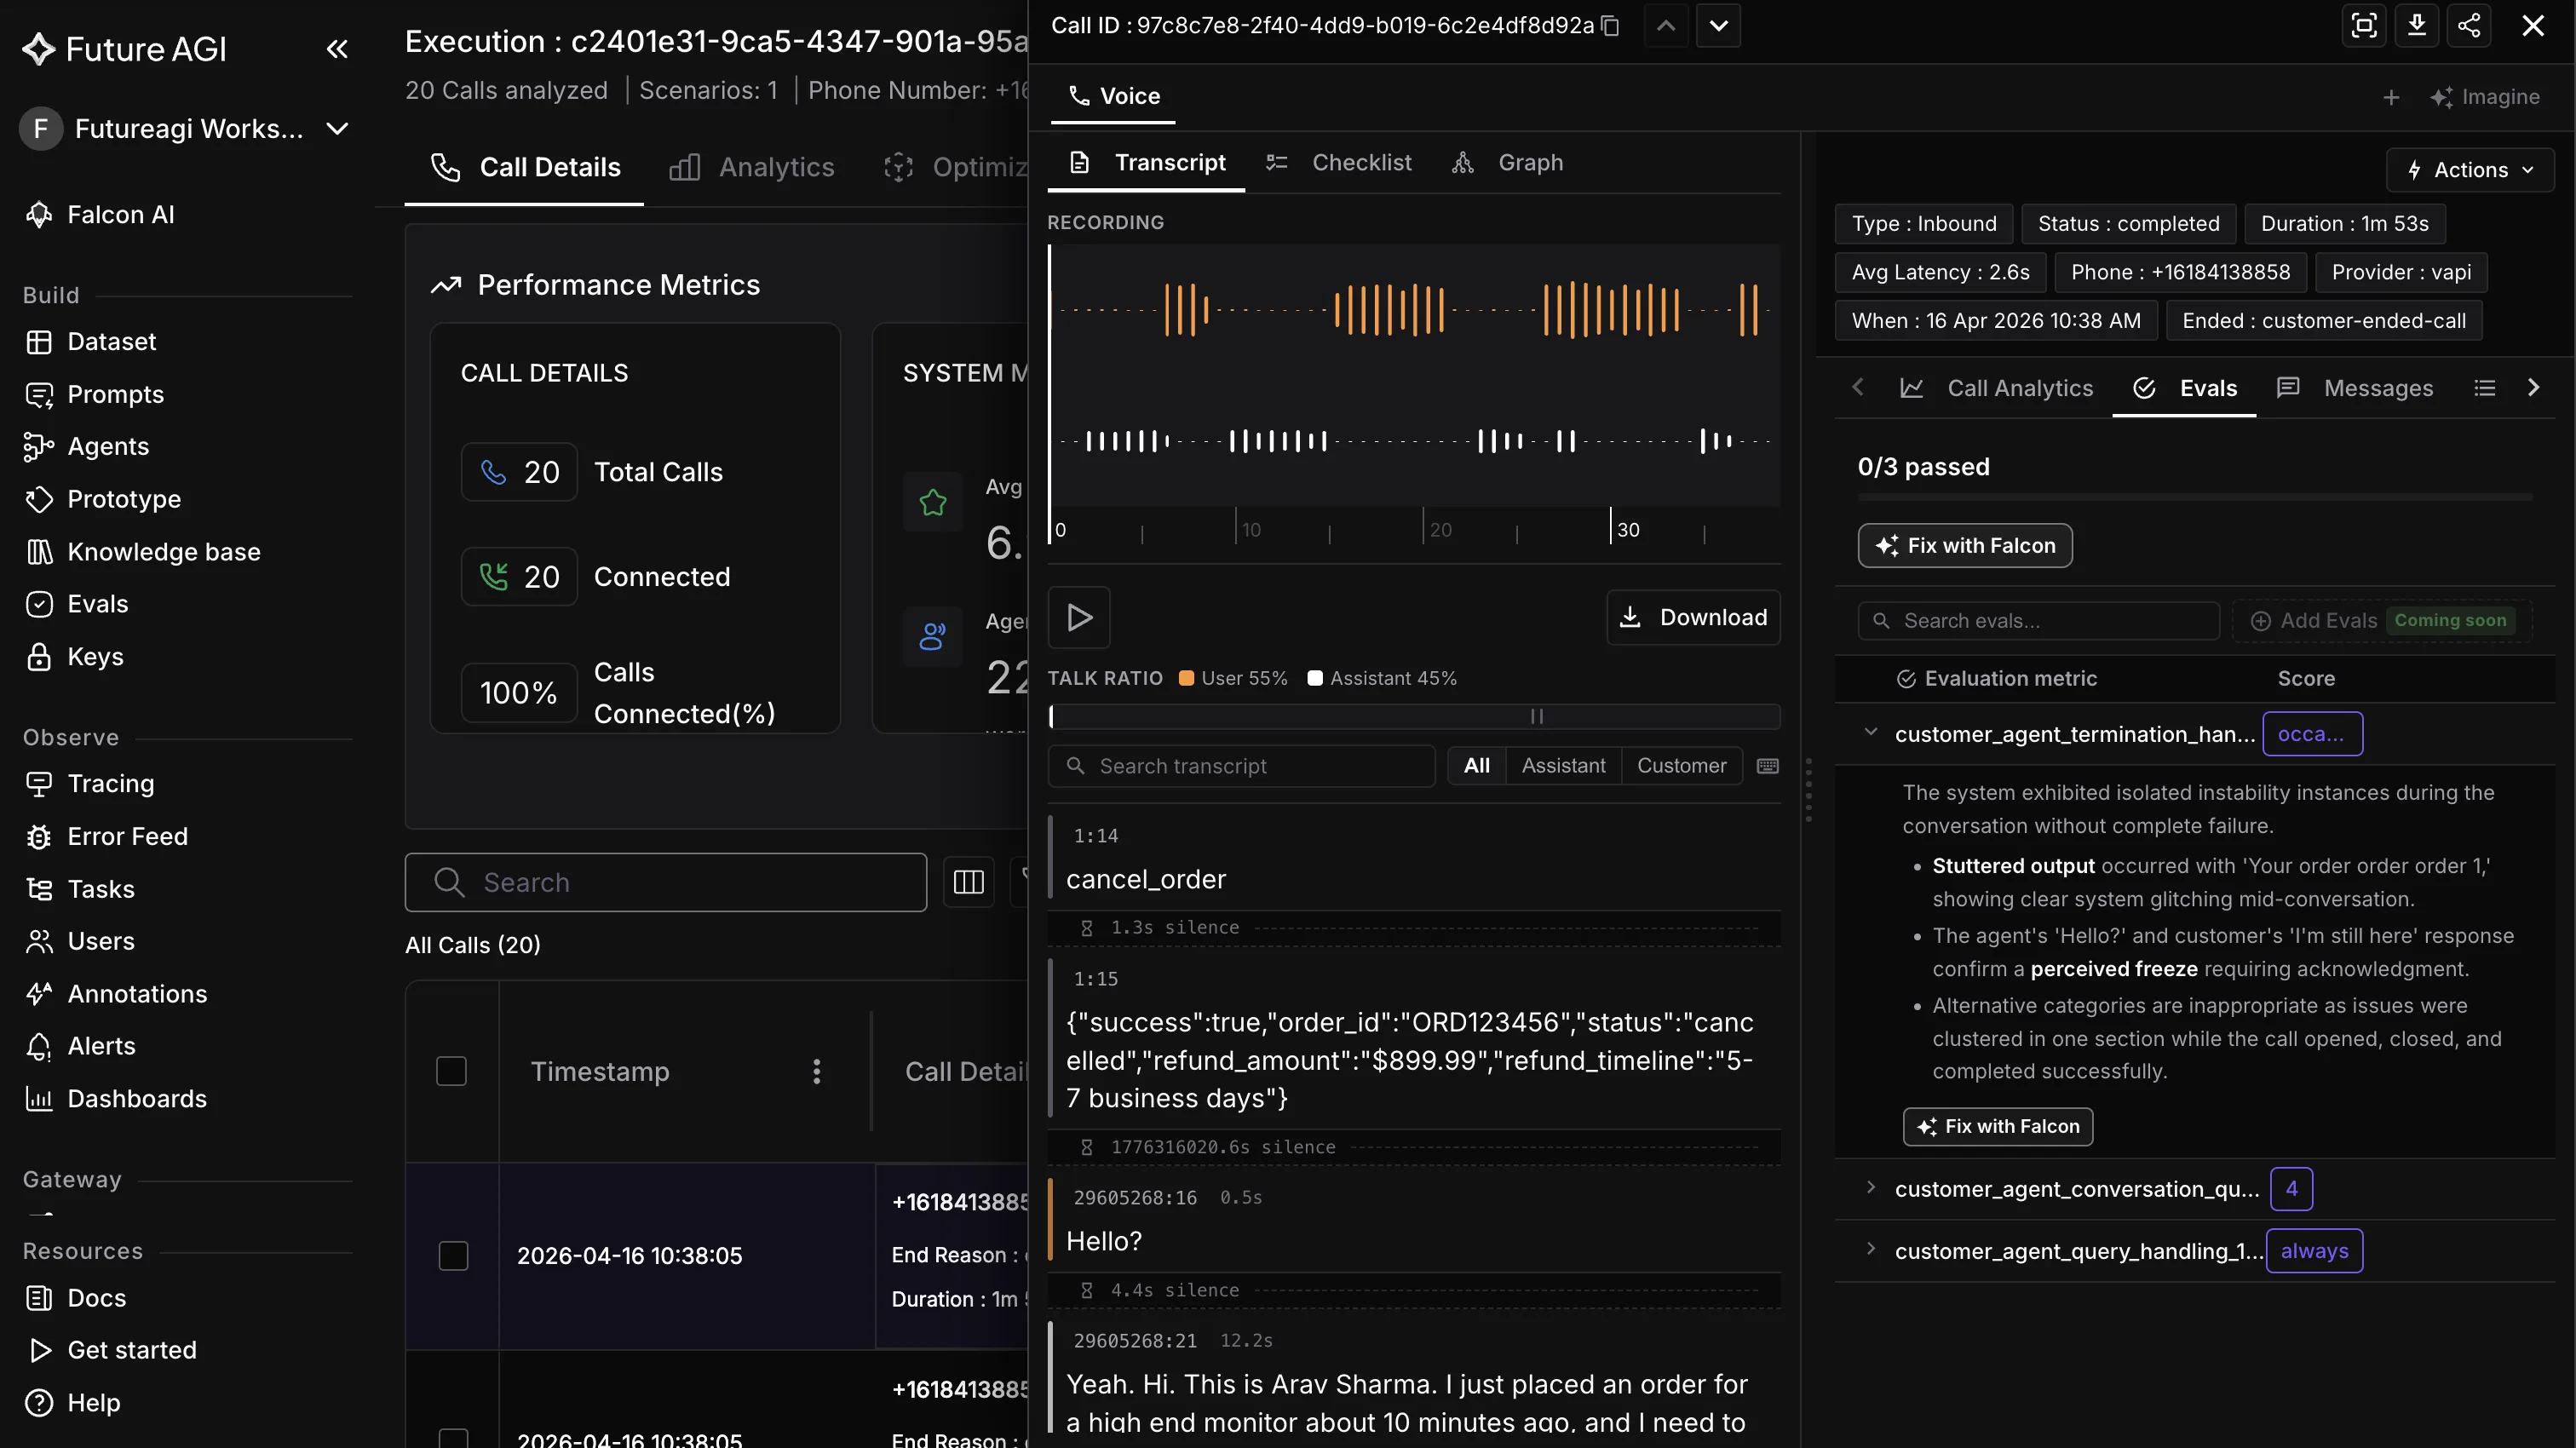Check the 2026-04-16 10:38:05 first row checkbox
Screen dimensions: 2576x1448
(x=453, y=1256)
